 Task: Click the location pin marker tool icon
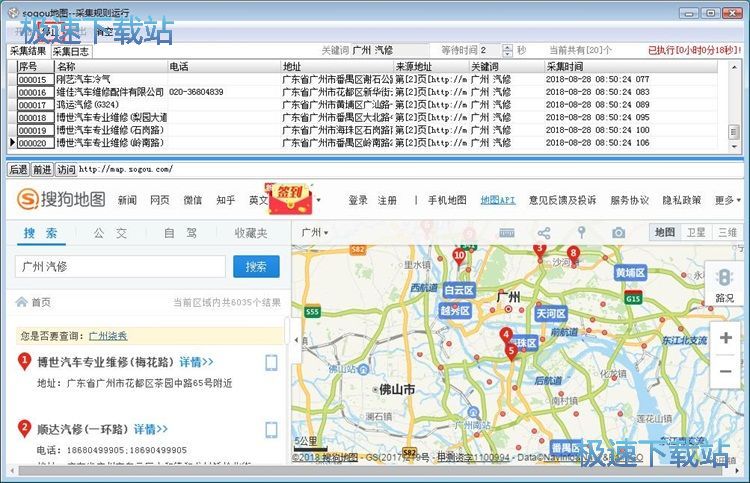[581, 233]
